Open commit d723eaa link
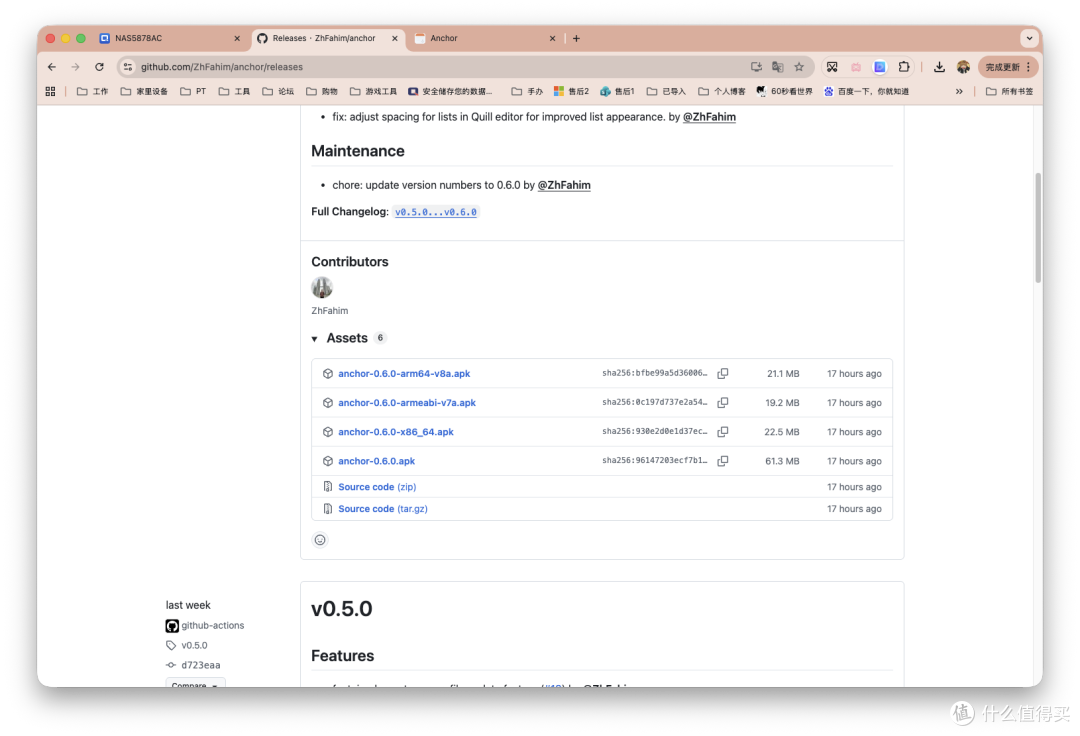The width and height of the screenshot is (1080, 736). tap(200, 665)
